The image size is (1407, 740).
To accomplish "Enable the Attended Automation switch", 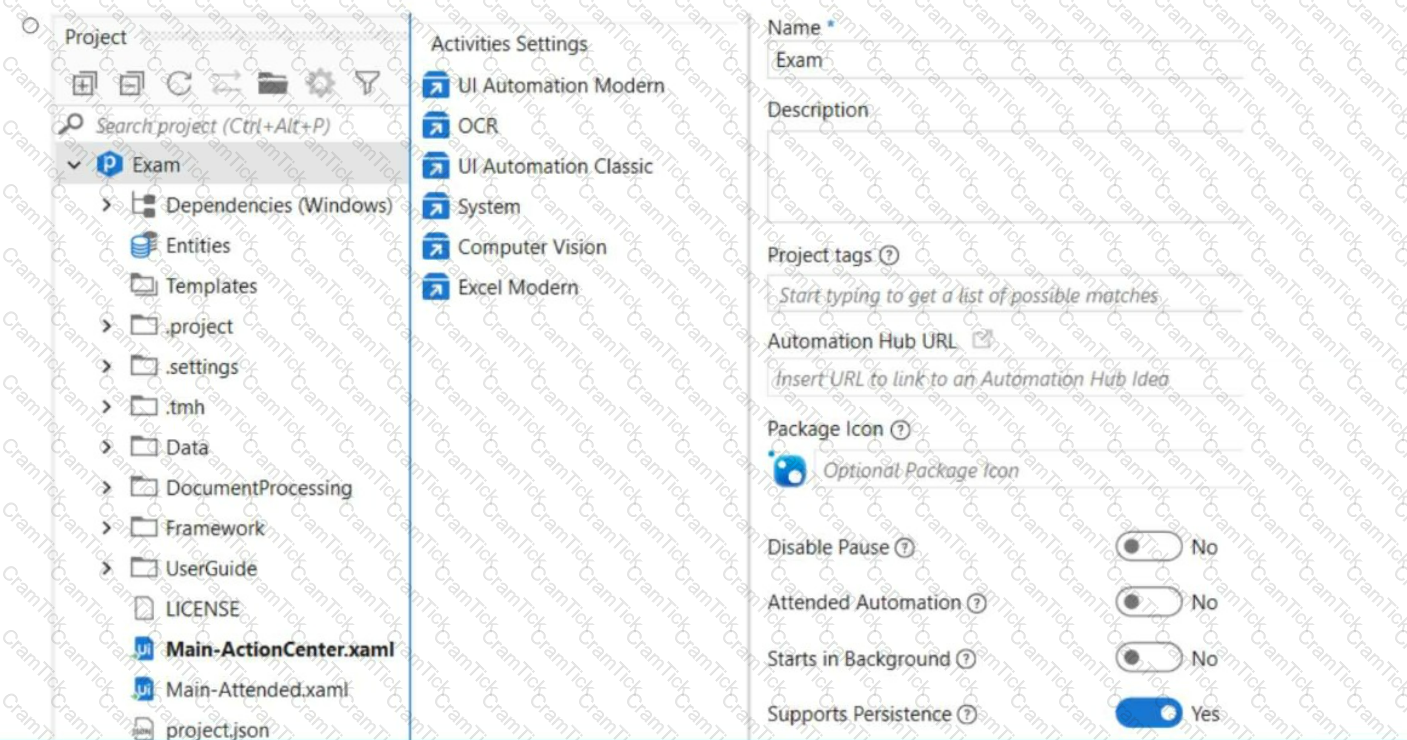I will coord(1148,603).
